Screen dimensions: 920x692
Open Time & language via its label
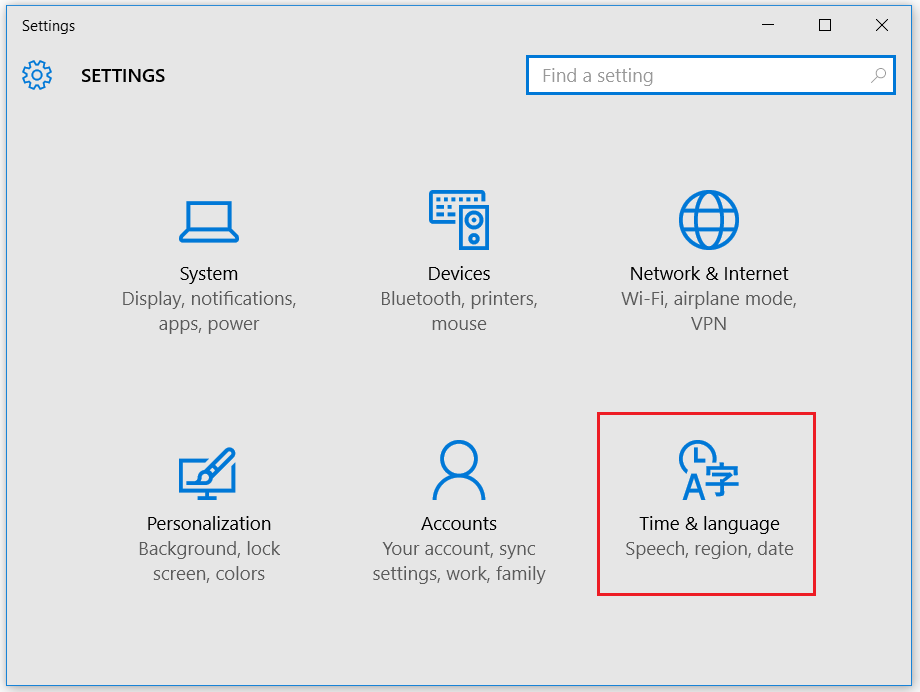point(709,523)
